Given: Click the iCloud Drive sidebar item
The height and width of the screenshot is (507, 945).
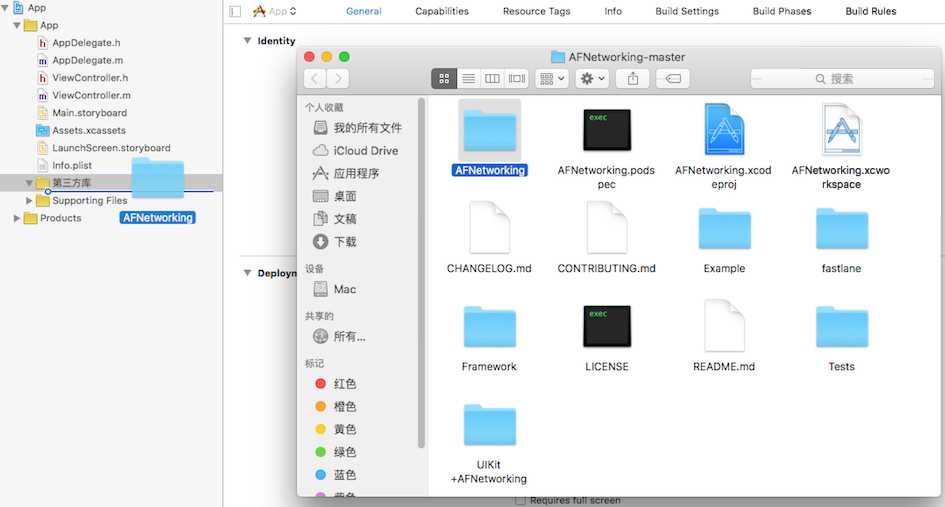Looking at the screenshot, I should (365, 150).
